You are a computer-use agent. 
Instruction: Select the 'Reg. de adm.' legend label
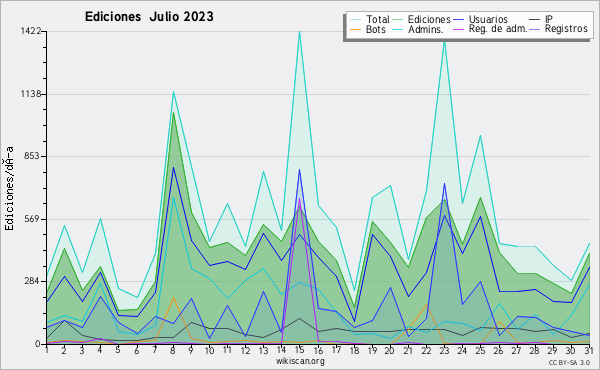point(498,29)
